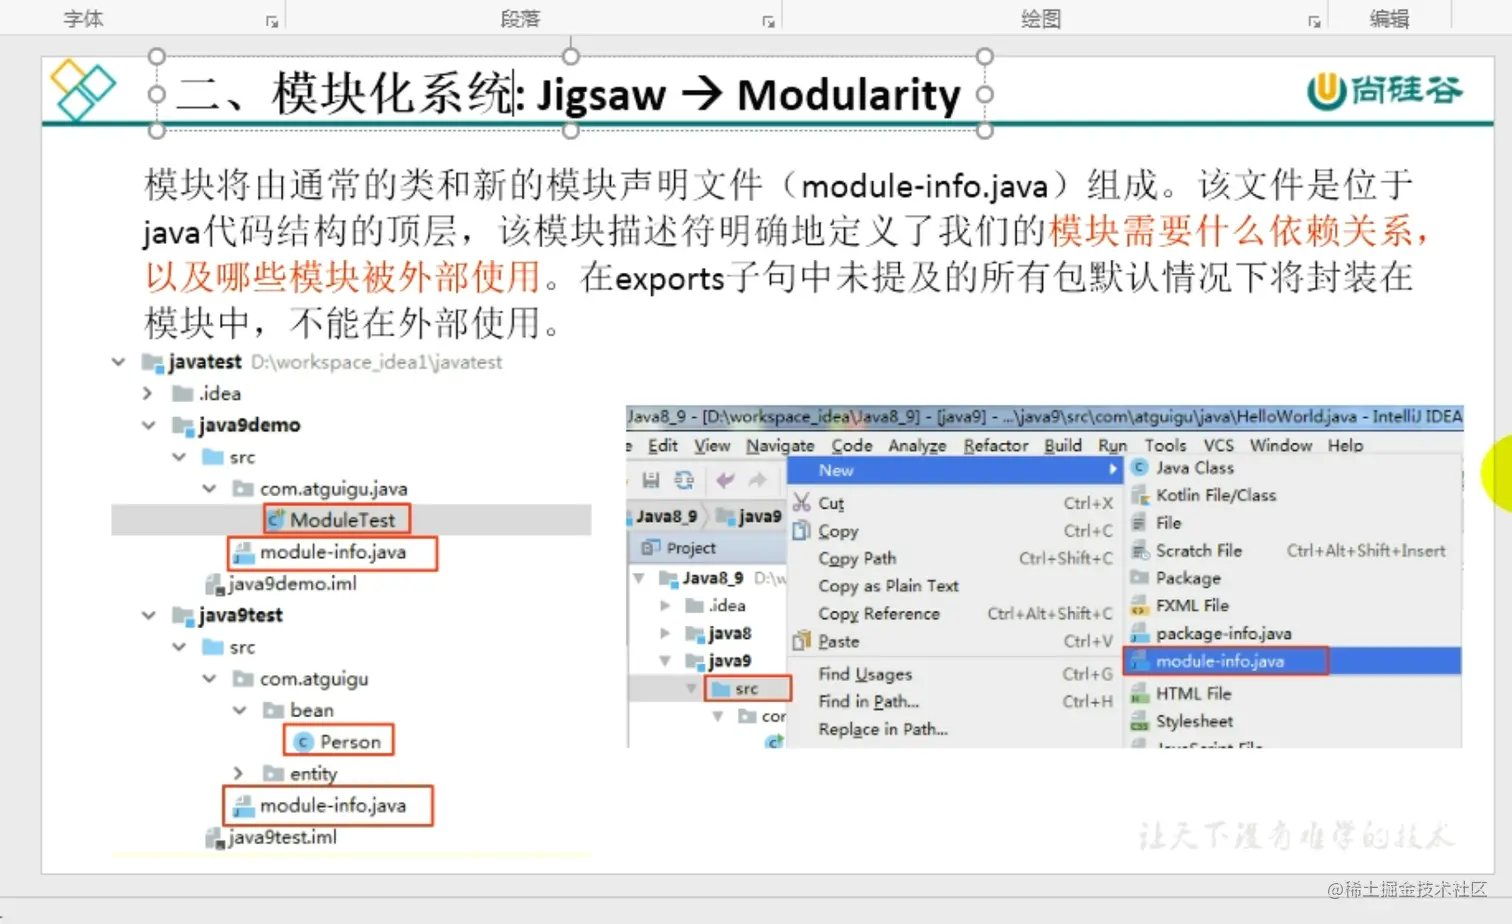The height and width of the screenshot is (924, 1512).
Task: Click the Back arrow in IntelliJ toolbar
Action: pos(725,480)
